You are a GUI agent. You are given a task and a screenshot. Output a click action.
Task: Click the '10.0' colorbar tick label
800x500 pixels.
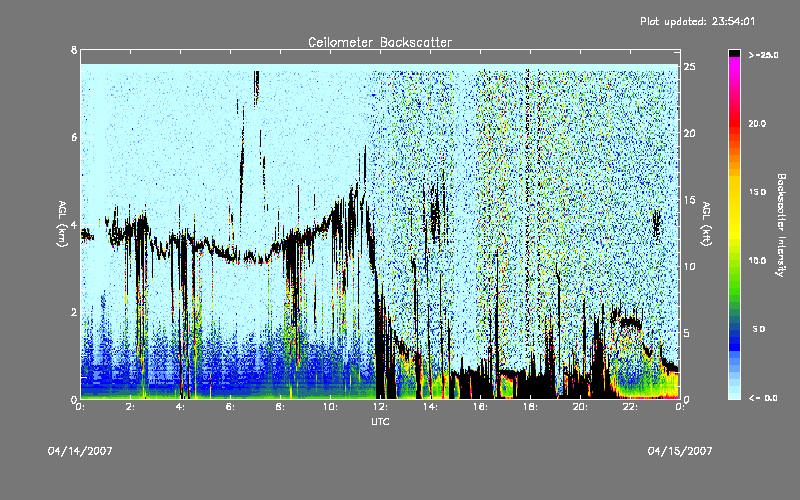coord(757,261)
